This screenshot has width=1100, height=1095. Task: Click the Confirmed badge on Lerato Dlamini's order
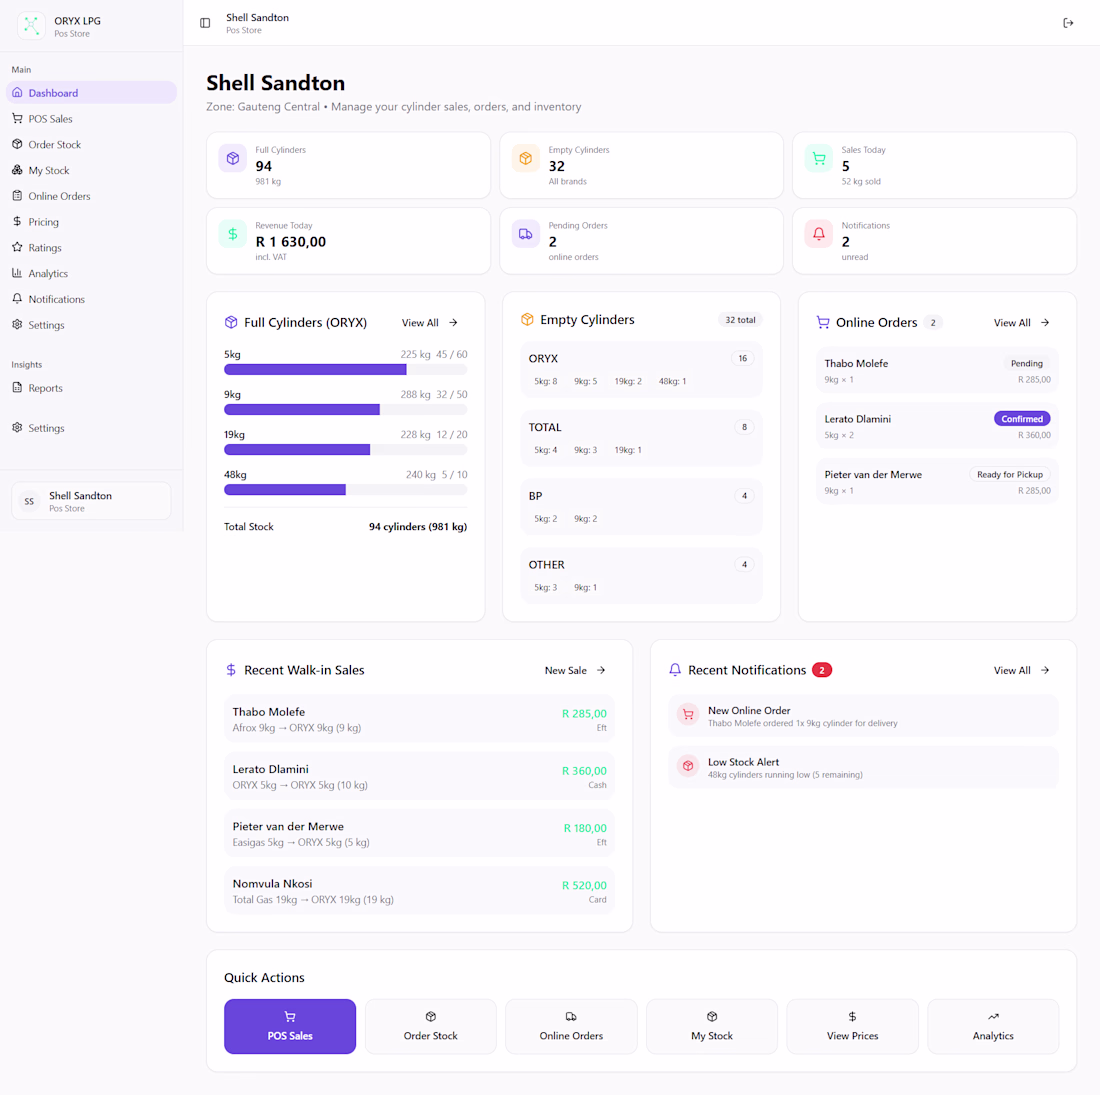[1022, 419]
